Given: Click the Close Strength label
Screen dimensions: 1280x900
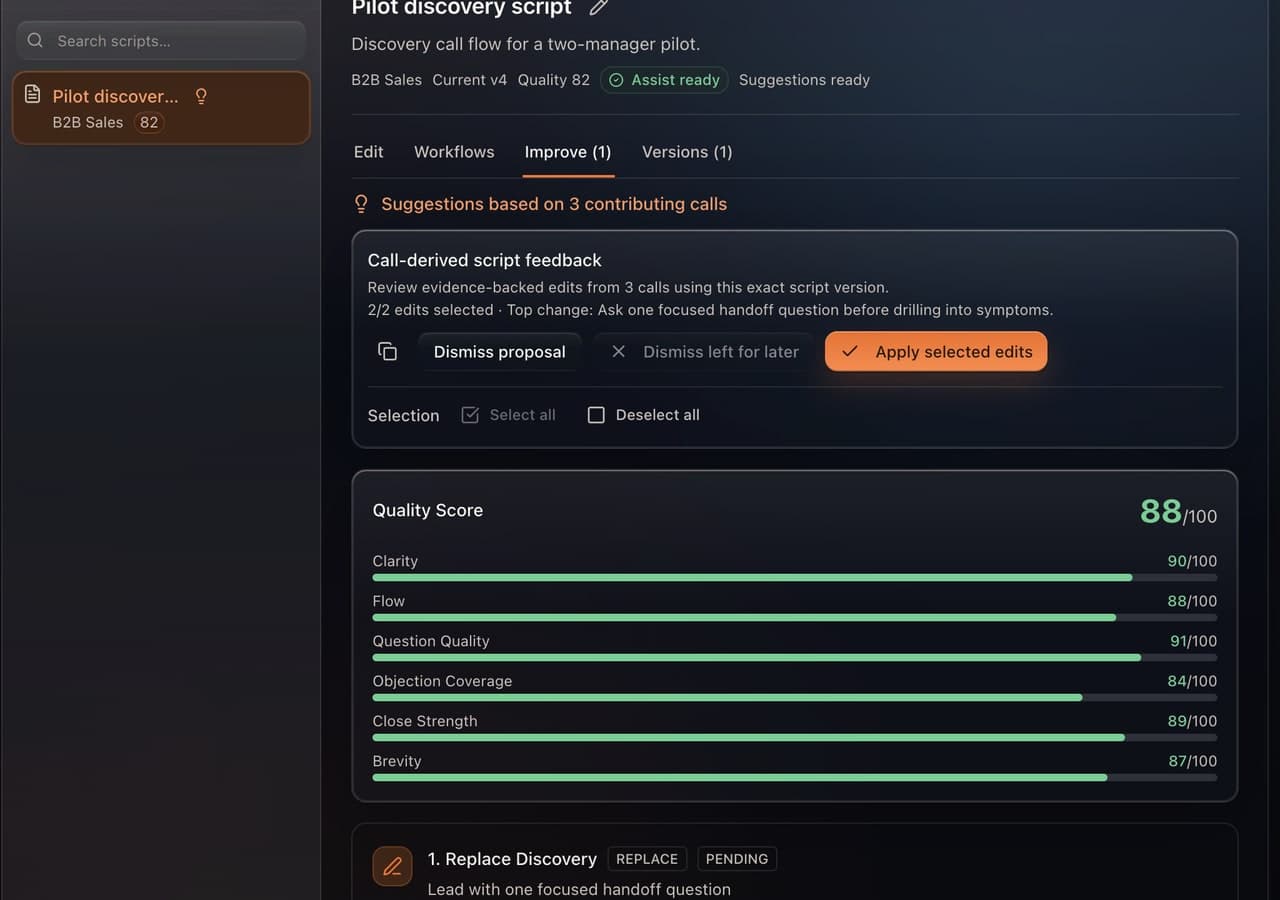Looking at the screenshot, I should 425,721.
